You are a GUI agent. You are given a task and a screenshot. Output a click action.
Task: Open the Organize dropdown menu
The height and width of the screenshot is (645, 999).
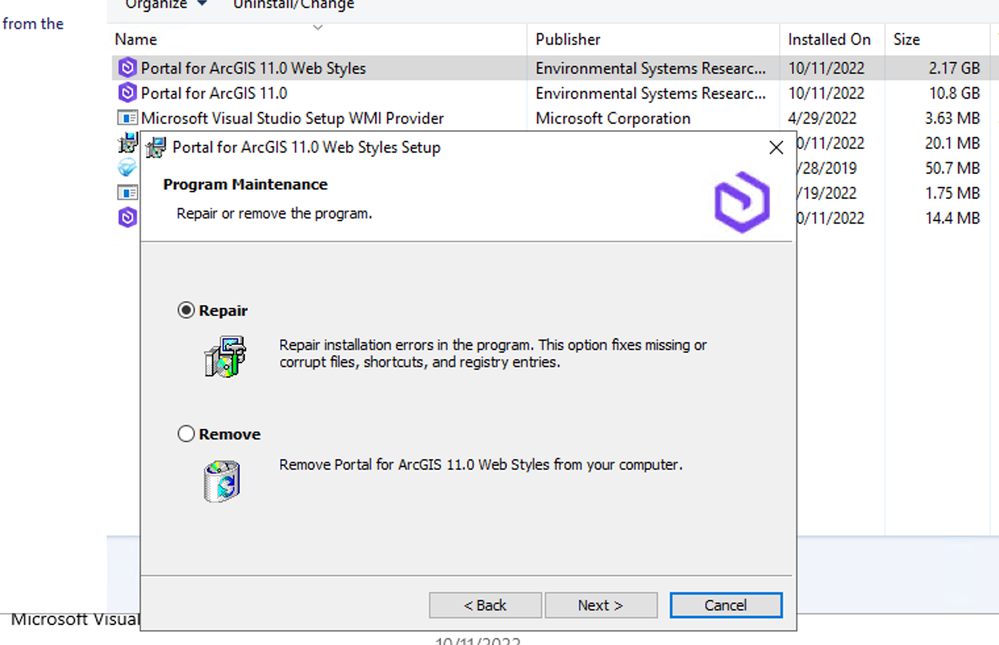point(166,5)
